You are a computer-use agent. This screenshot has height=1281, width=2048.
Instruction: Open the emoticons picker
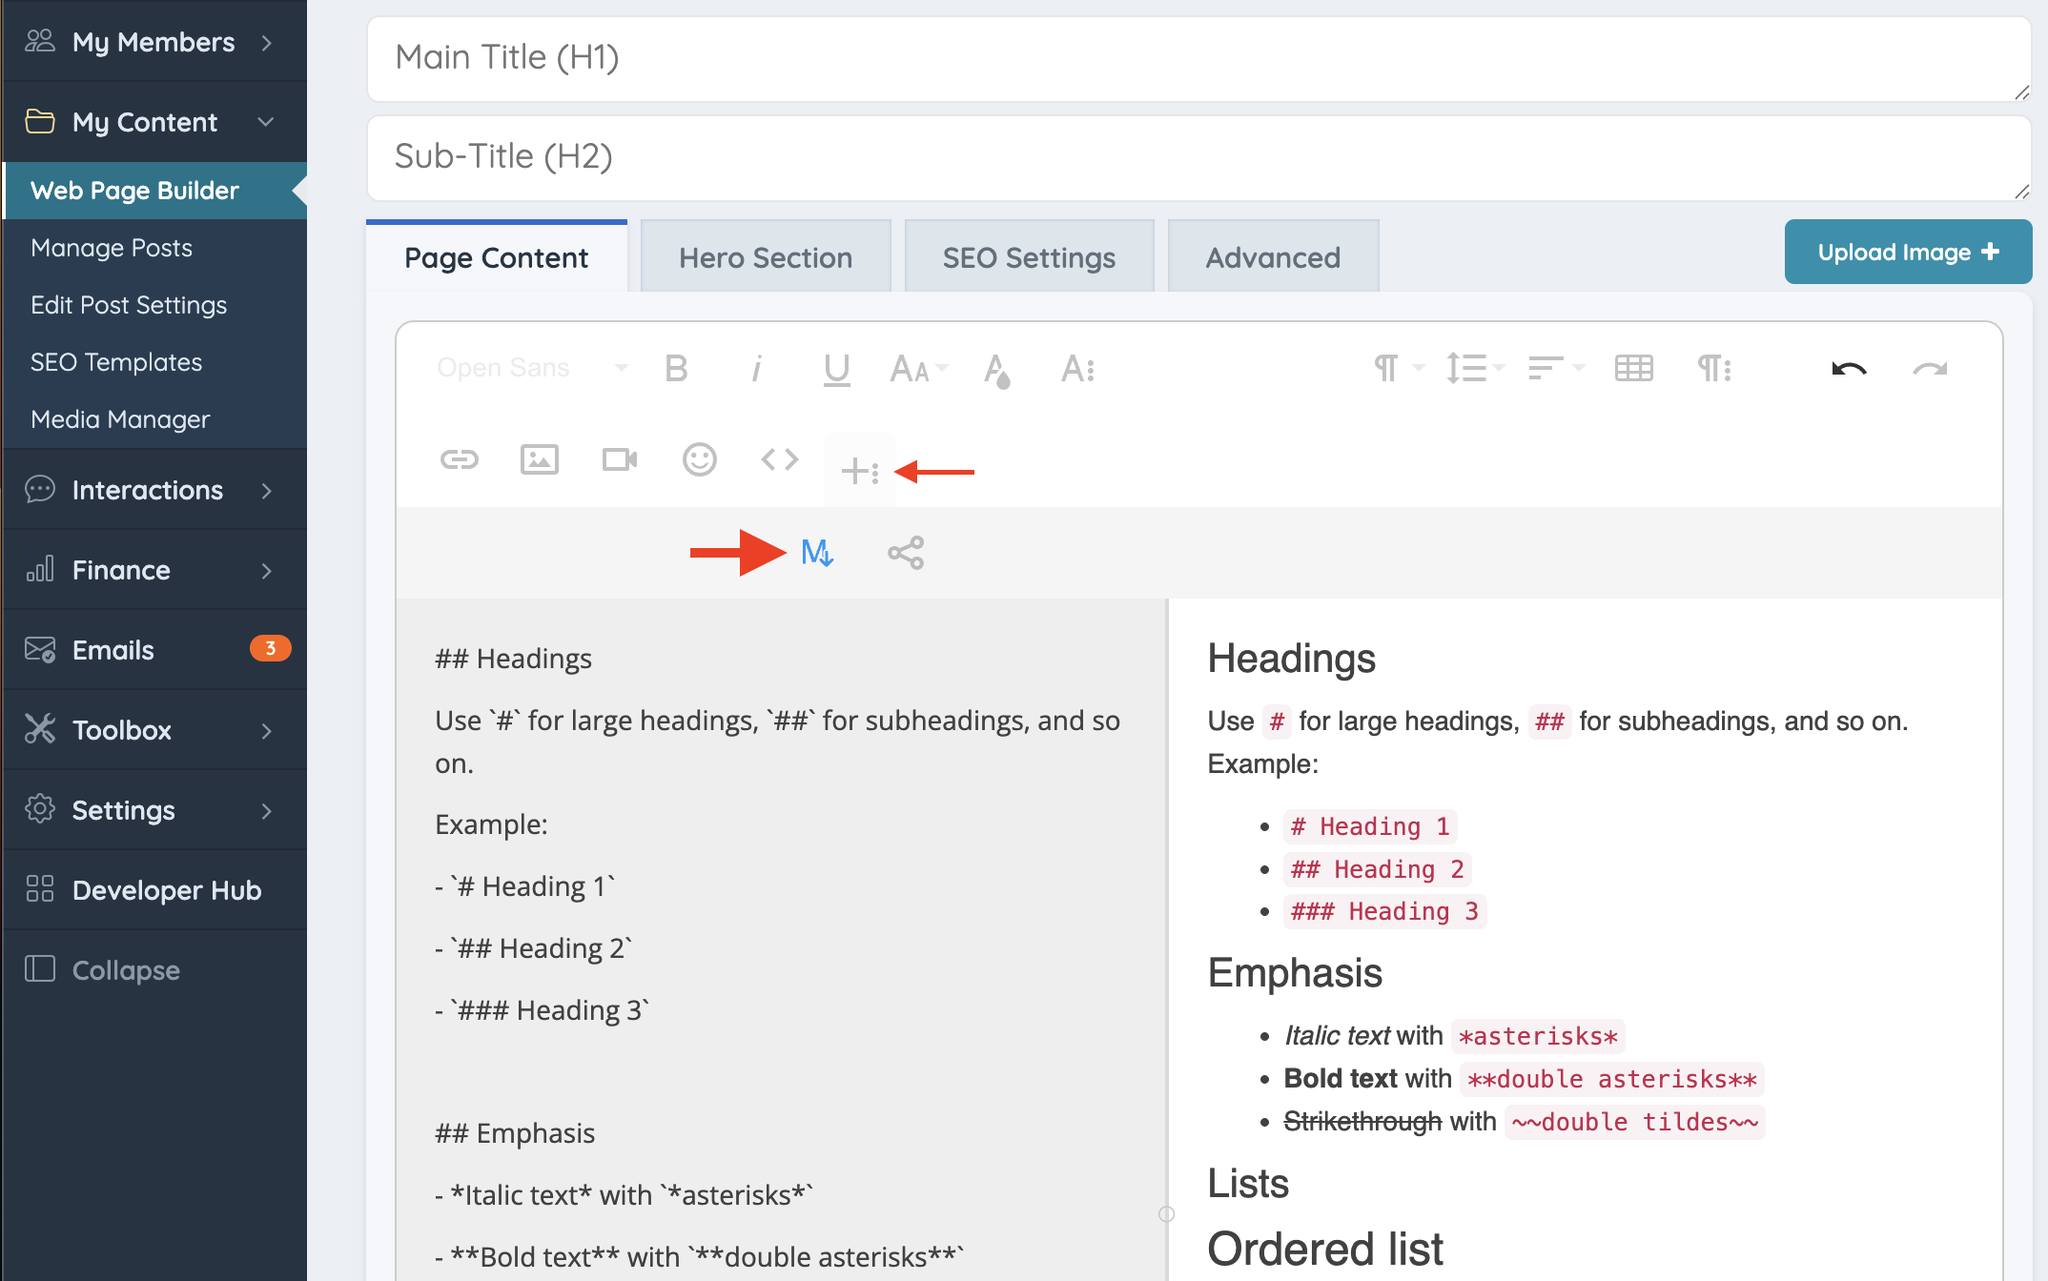pyautogui.click(x=699, y=459)
